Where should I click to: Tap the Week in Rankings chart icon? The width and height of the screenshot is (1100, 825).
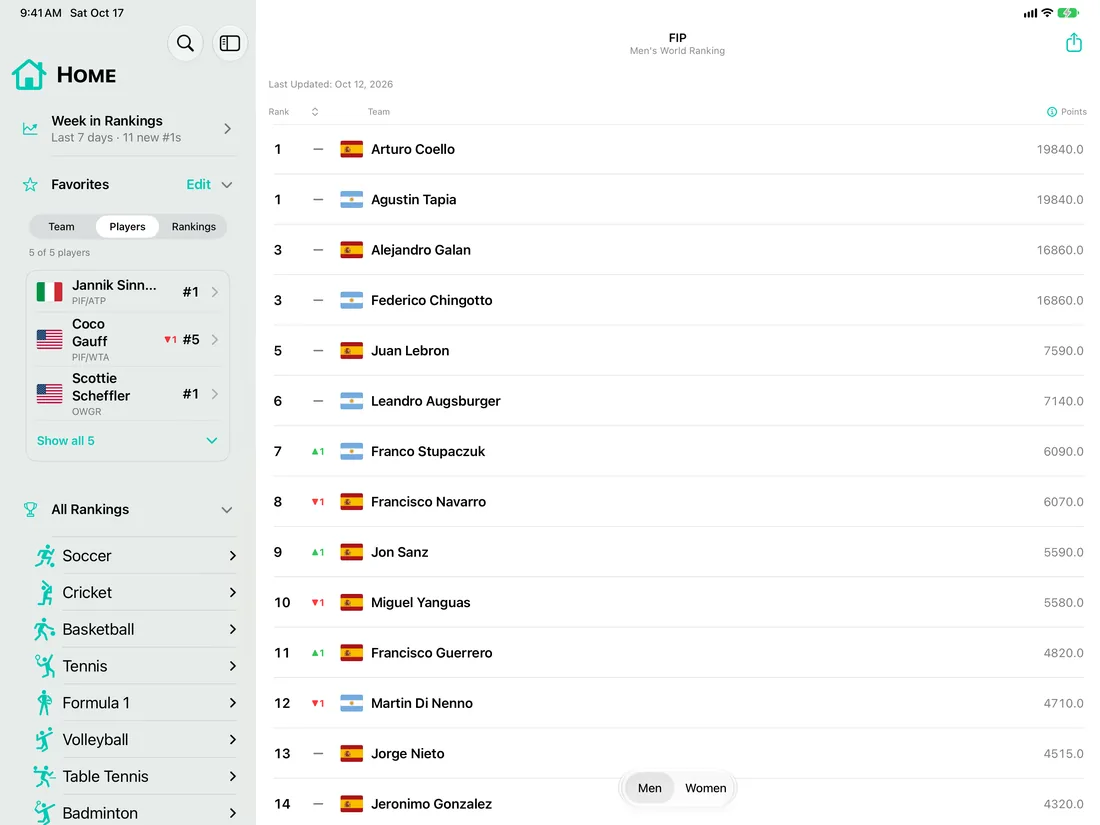tap(30, 129)
